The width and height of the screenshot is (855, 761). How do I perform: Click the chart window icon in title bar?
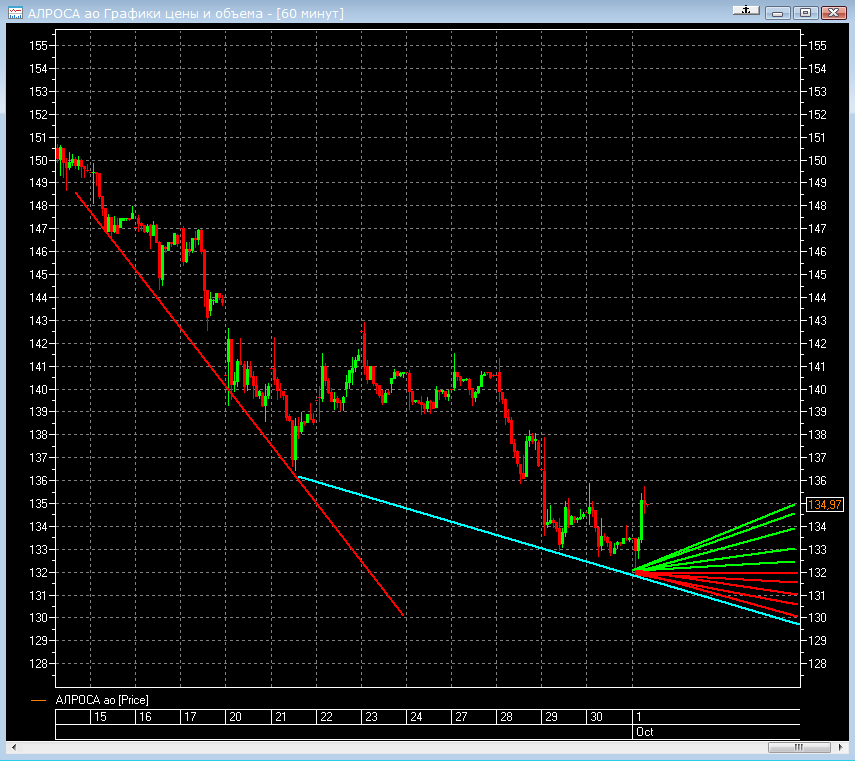click(x=15, y=13)
